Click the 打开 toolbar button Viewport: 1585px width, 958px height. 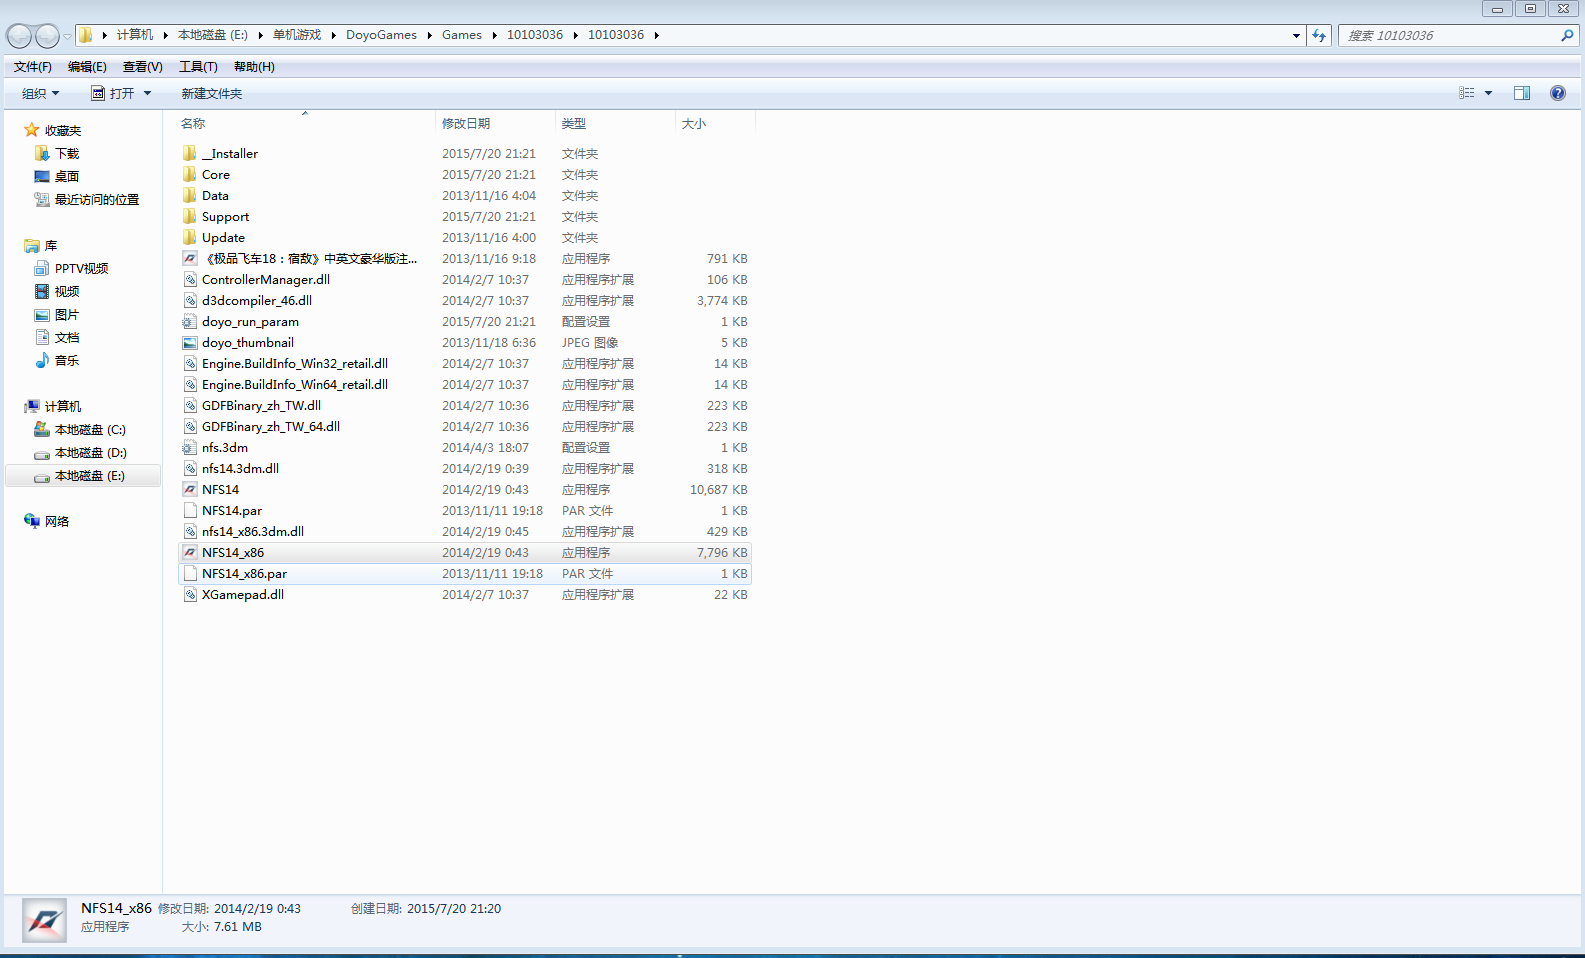[x=112, y=93]
